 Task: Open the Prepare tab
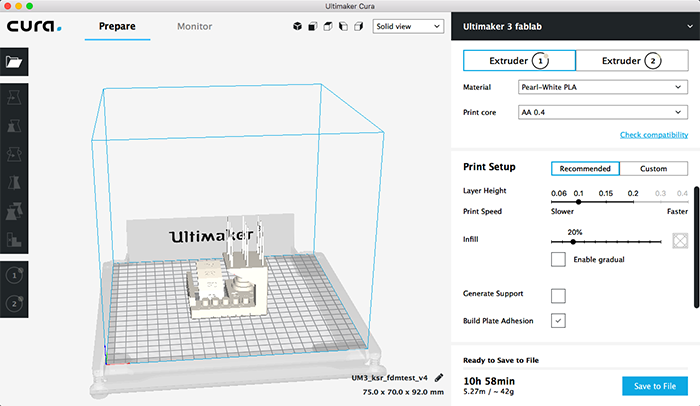tap(117, 26)
